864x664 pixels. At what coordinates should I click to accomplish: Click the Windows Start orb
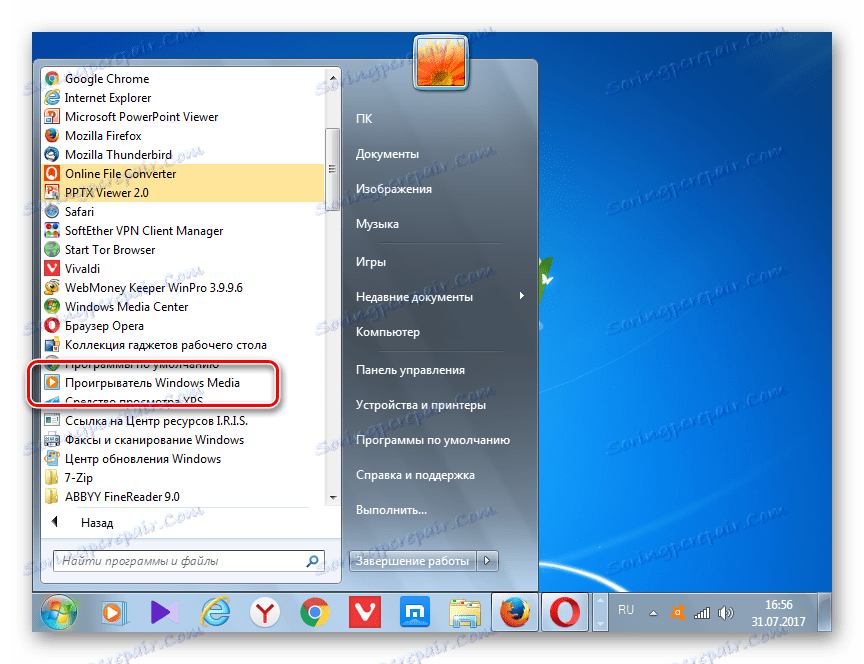click(59, 612)
